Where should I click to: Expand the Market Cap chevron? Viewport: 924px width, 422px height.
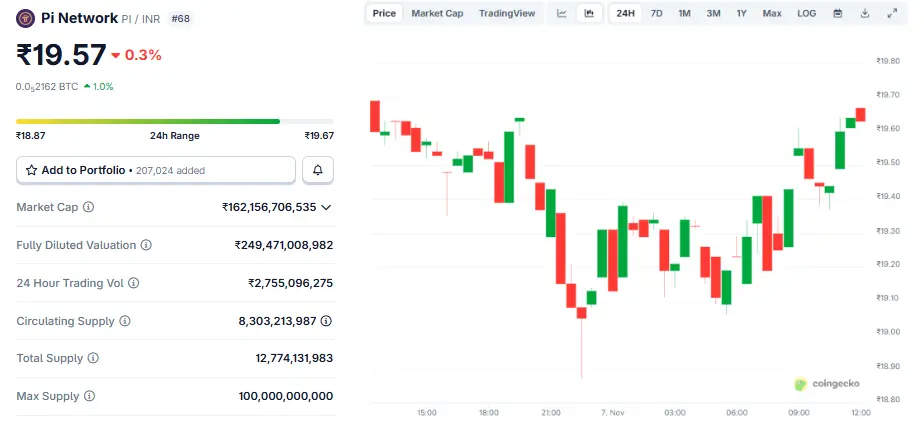(x=326, y=207)
